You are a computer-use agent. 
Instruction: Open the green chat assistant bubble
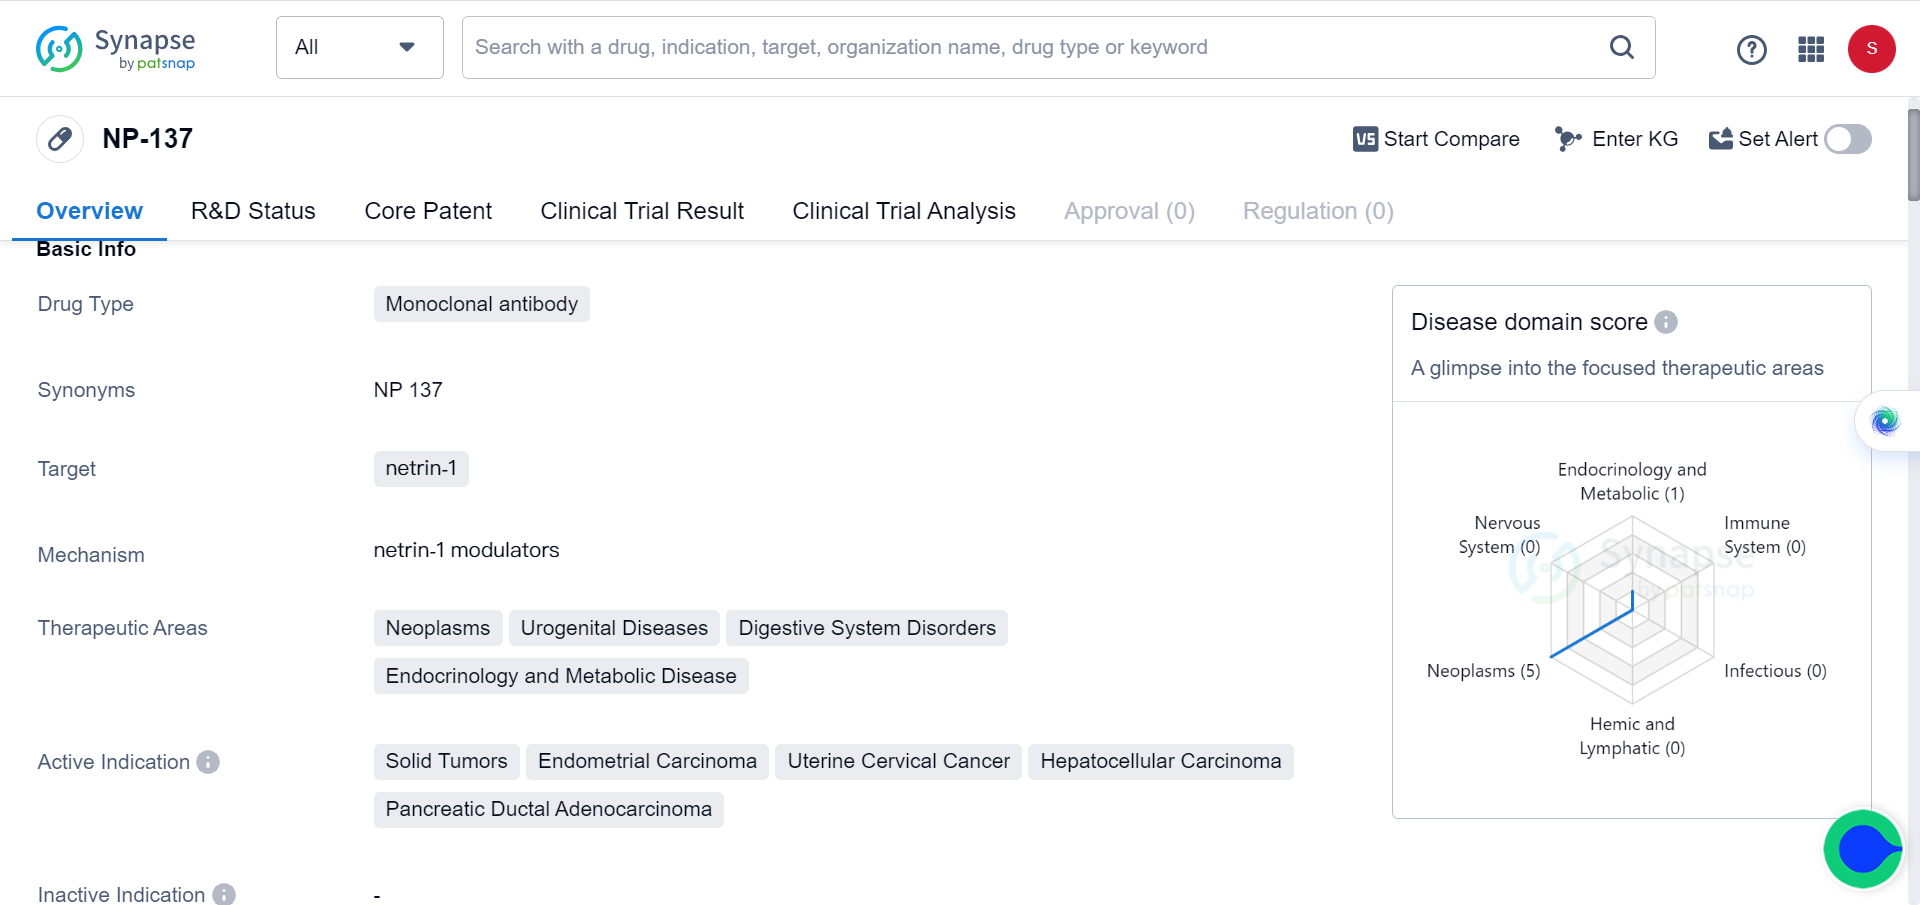point(1862,849)
